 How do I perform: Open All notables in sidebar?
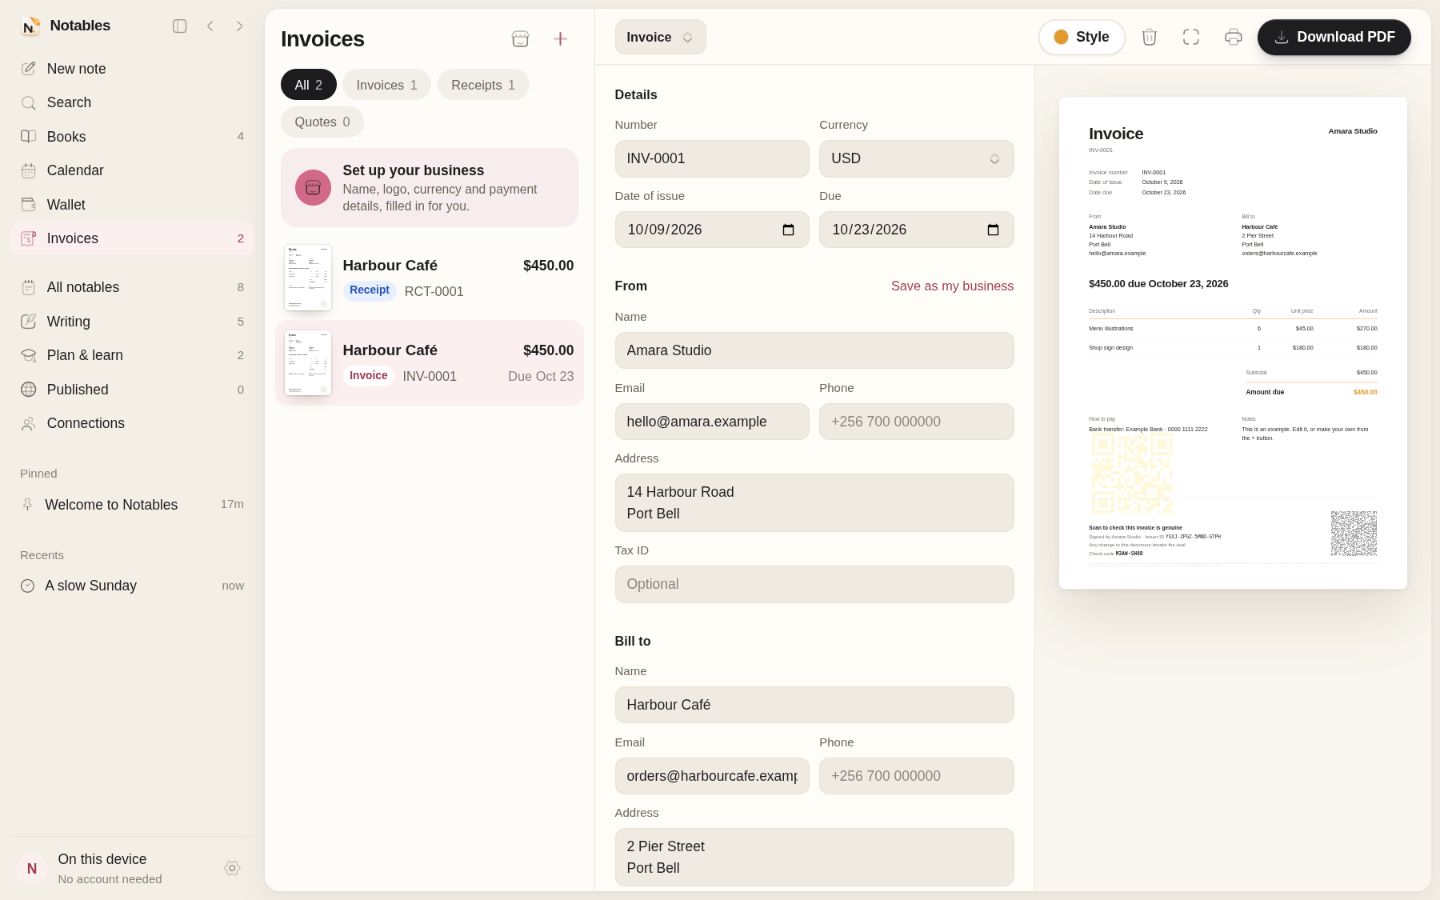[132, 288]
